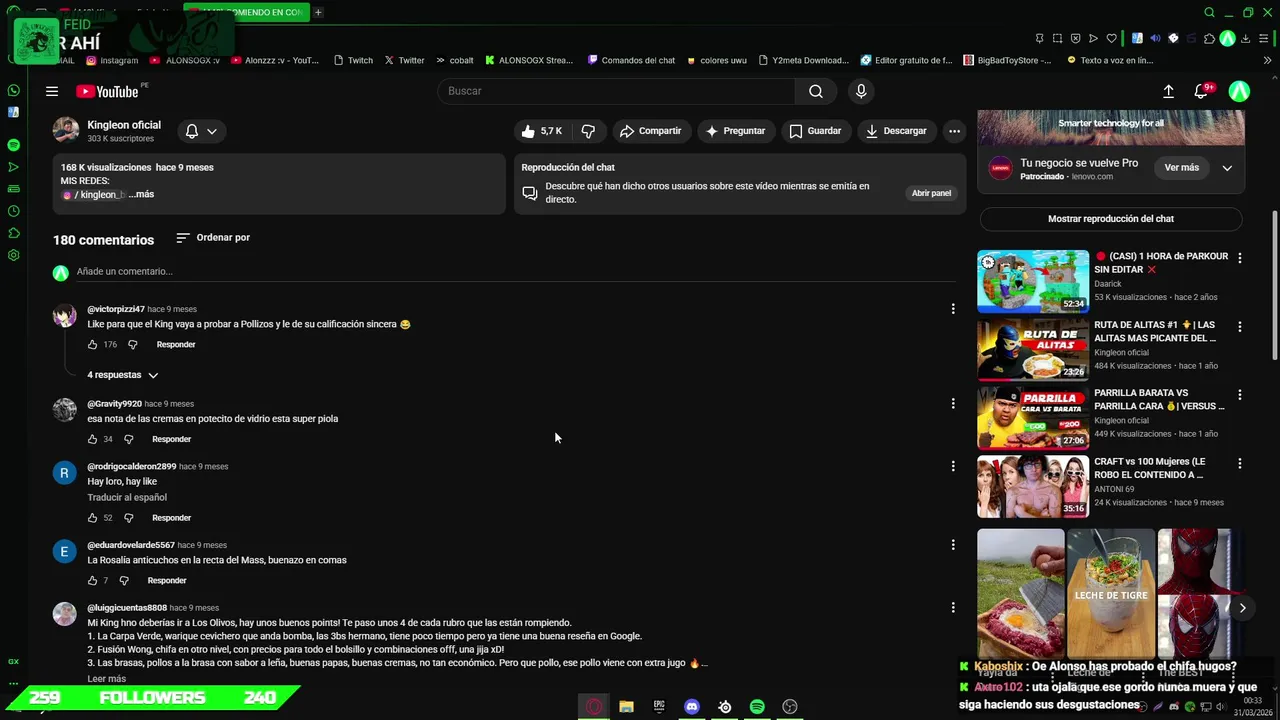The height and width of the screenshot is (720, 1280).
Task: Click the search magnifier button
Action: point(816,91)
